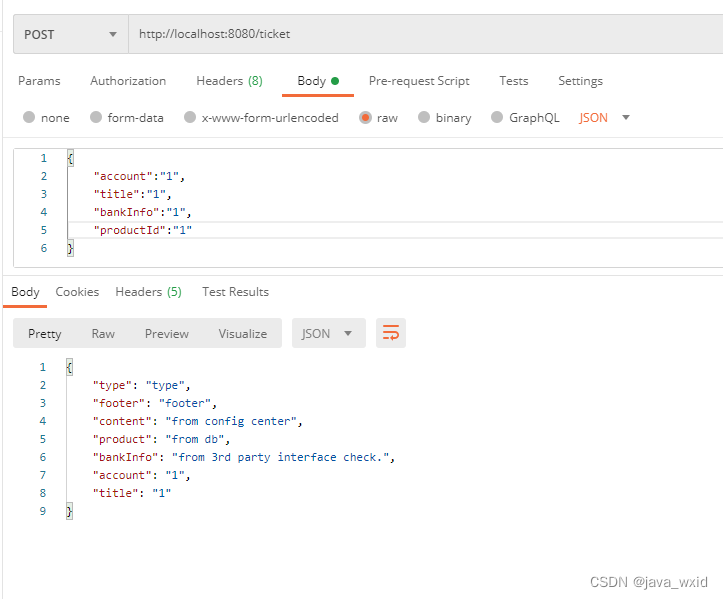Click the response "account": "1" line
The height and width of the screenshot is (599, 723).
[141, 475]
